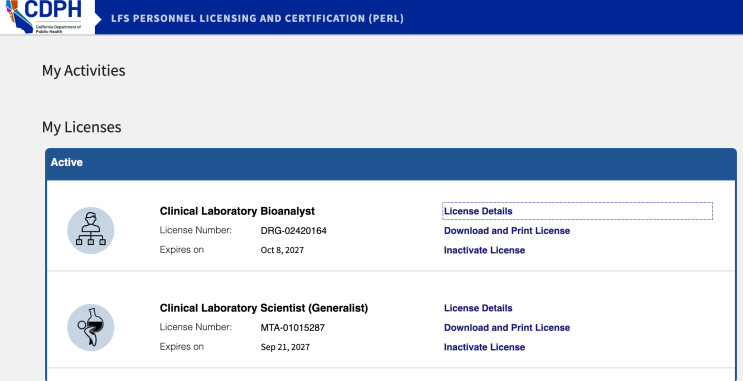Click the Scientist License Number label
The height and width of the screenshot is (381, 743).
click(195, 327)
